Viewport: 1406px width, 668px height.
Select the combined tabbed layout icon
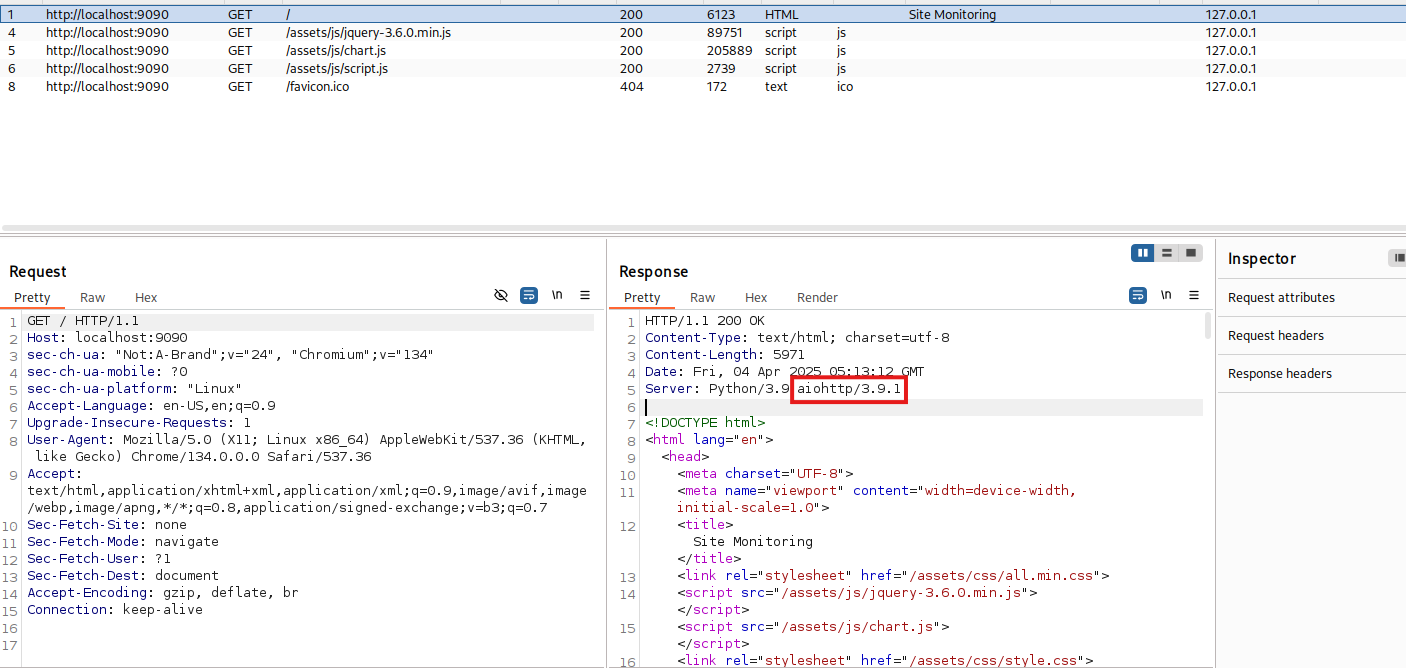click(1191, 254)
